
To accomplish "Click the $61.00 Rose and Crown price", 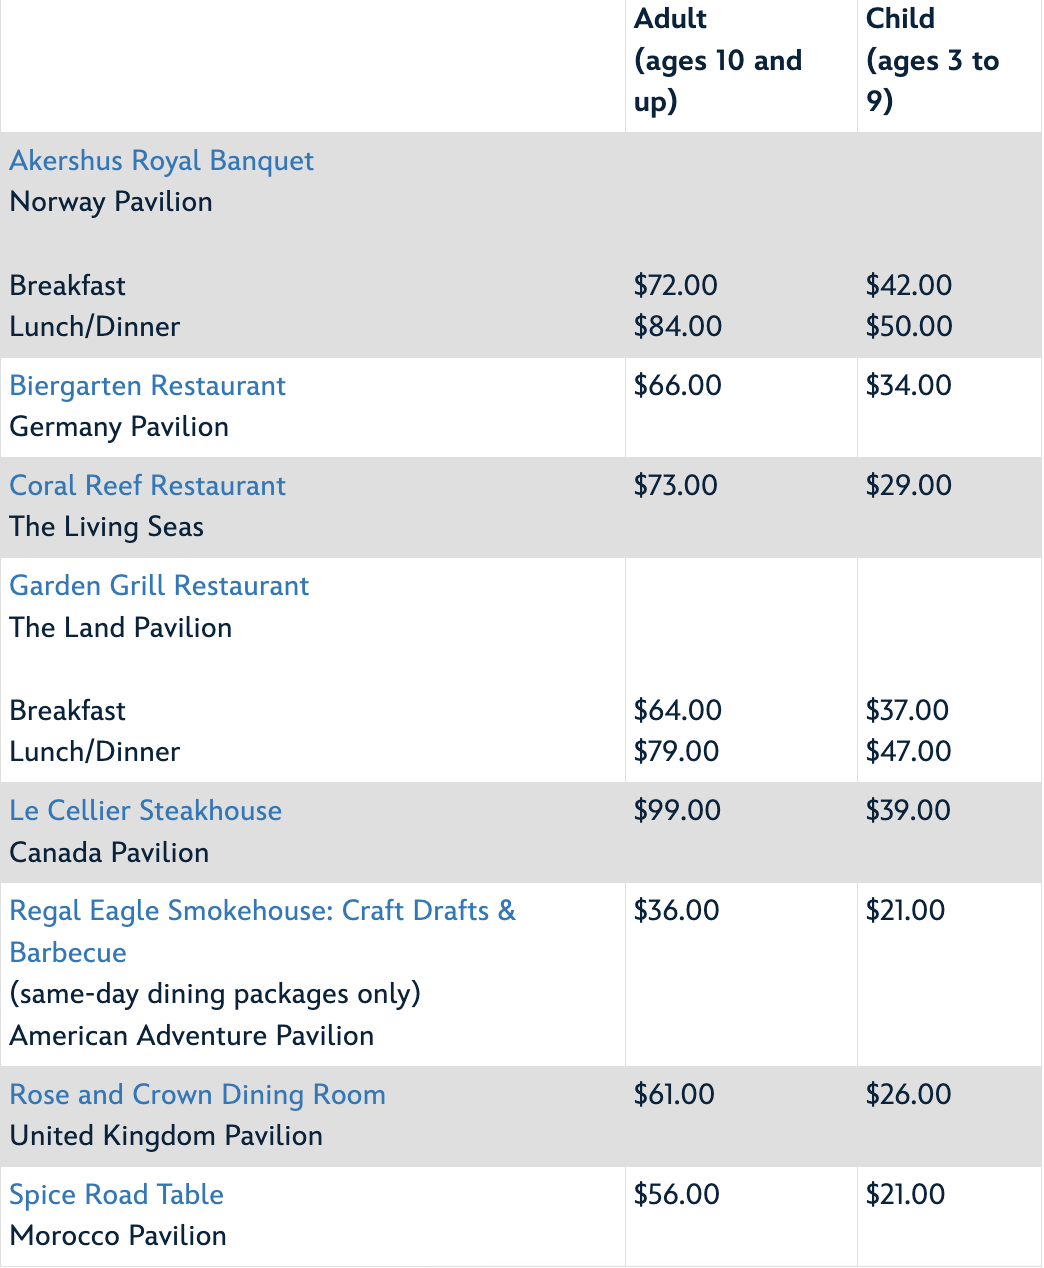I will [674, 1095].
